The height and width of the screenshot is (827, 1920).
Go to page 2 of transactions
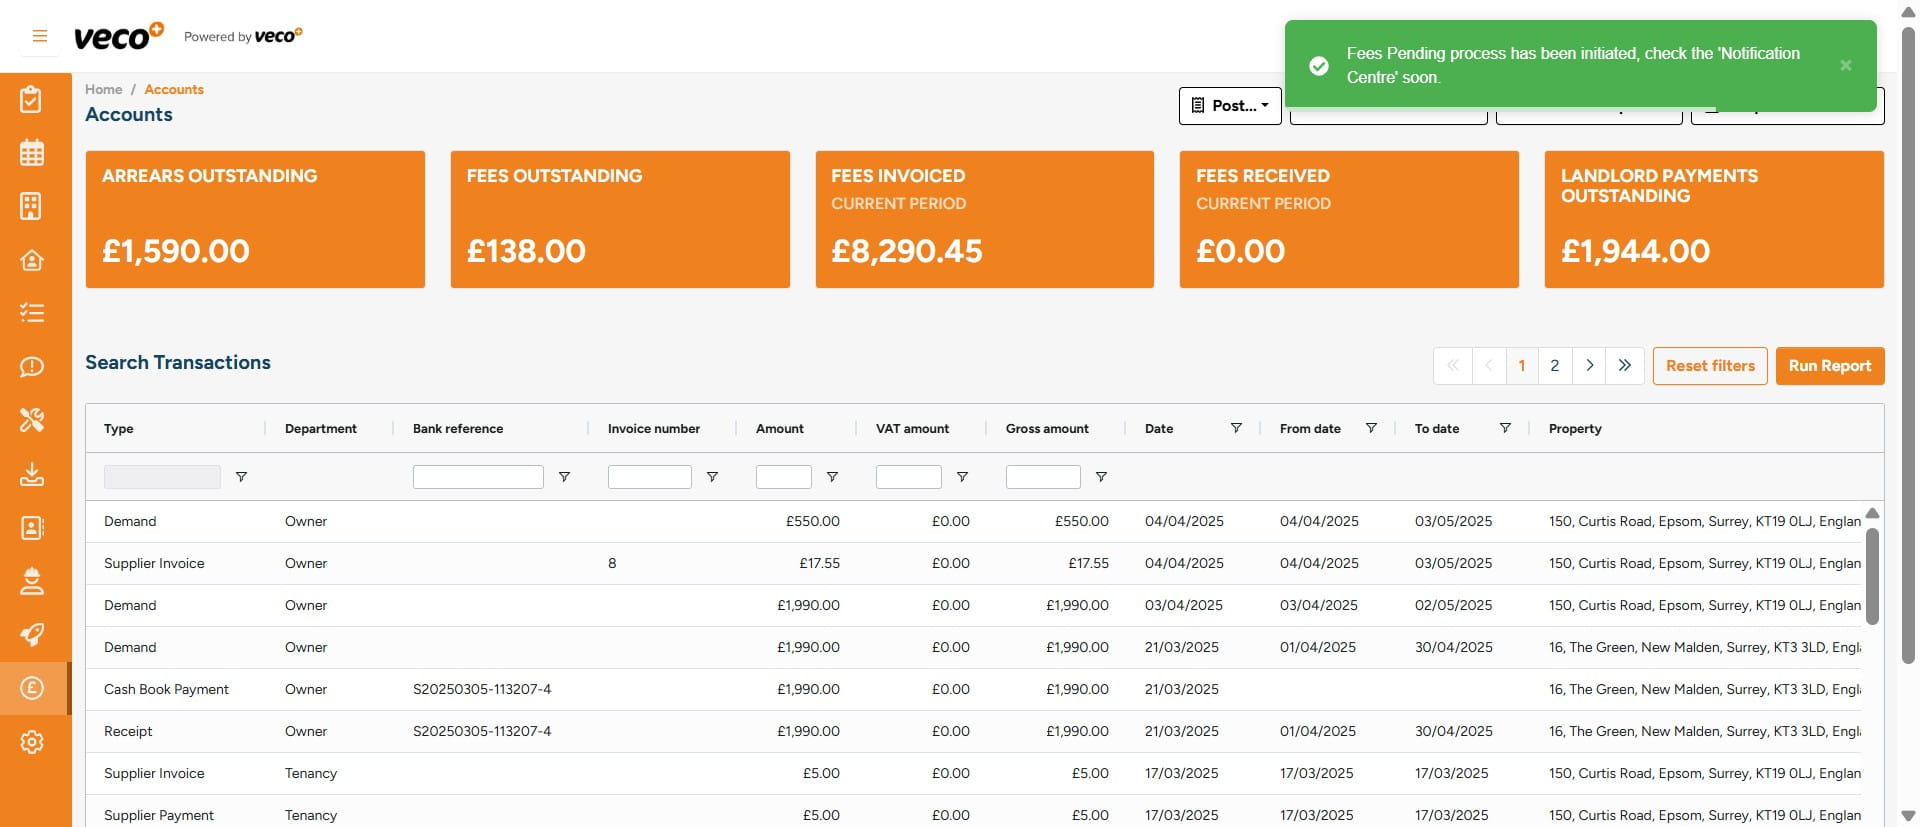(1554, 366)
